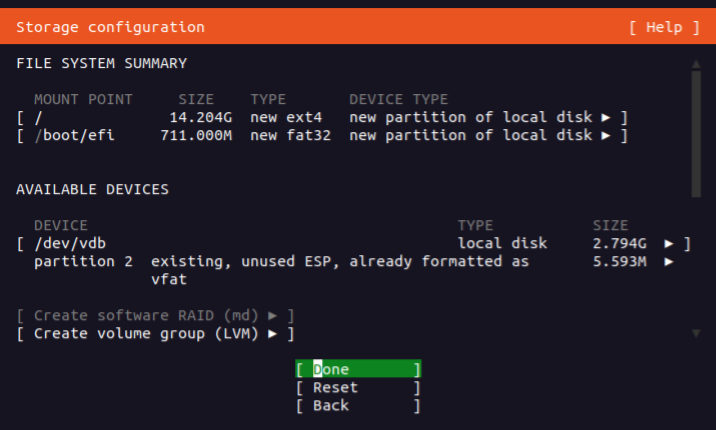This screenshot has height=430, width=716.
Task: Click the scroll down arrow
Action: (695, 333)
